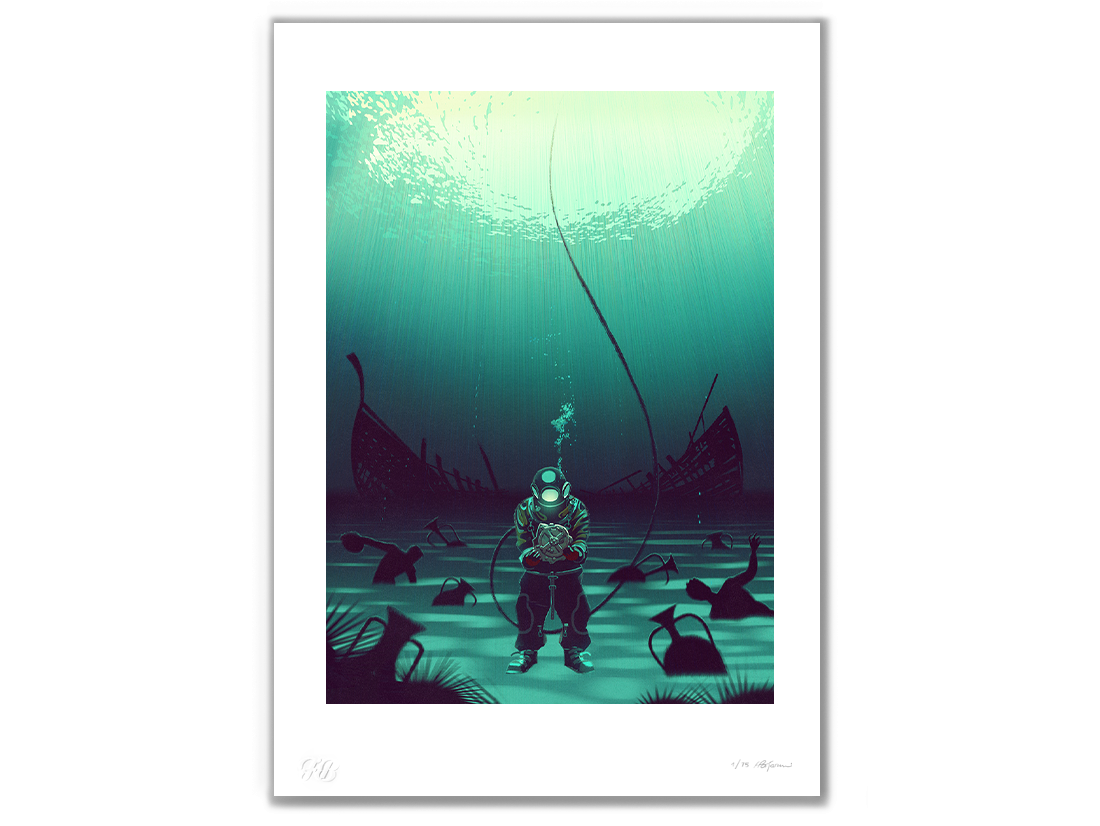Click the statue silhouette on the left
1100x826 pixels.
[385, 558]
